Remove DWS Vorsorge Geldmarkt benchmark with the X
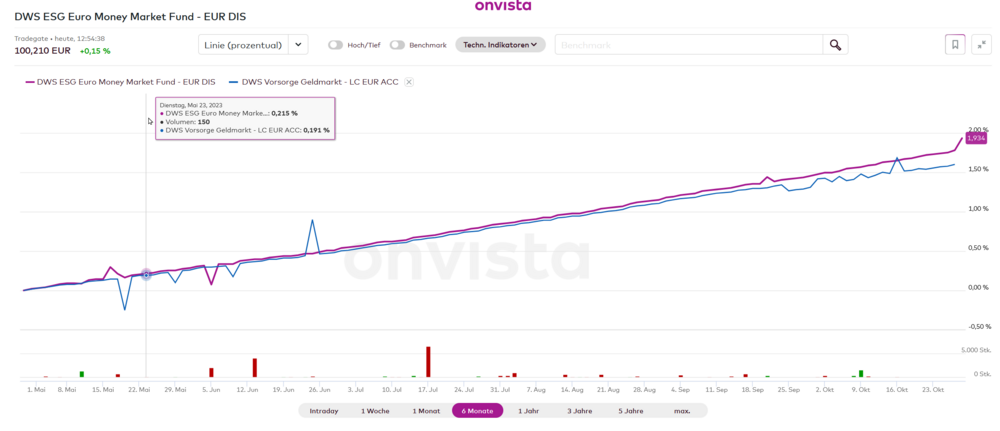Screen dimensions: 1000x431 [409, 82]
